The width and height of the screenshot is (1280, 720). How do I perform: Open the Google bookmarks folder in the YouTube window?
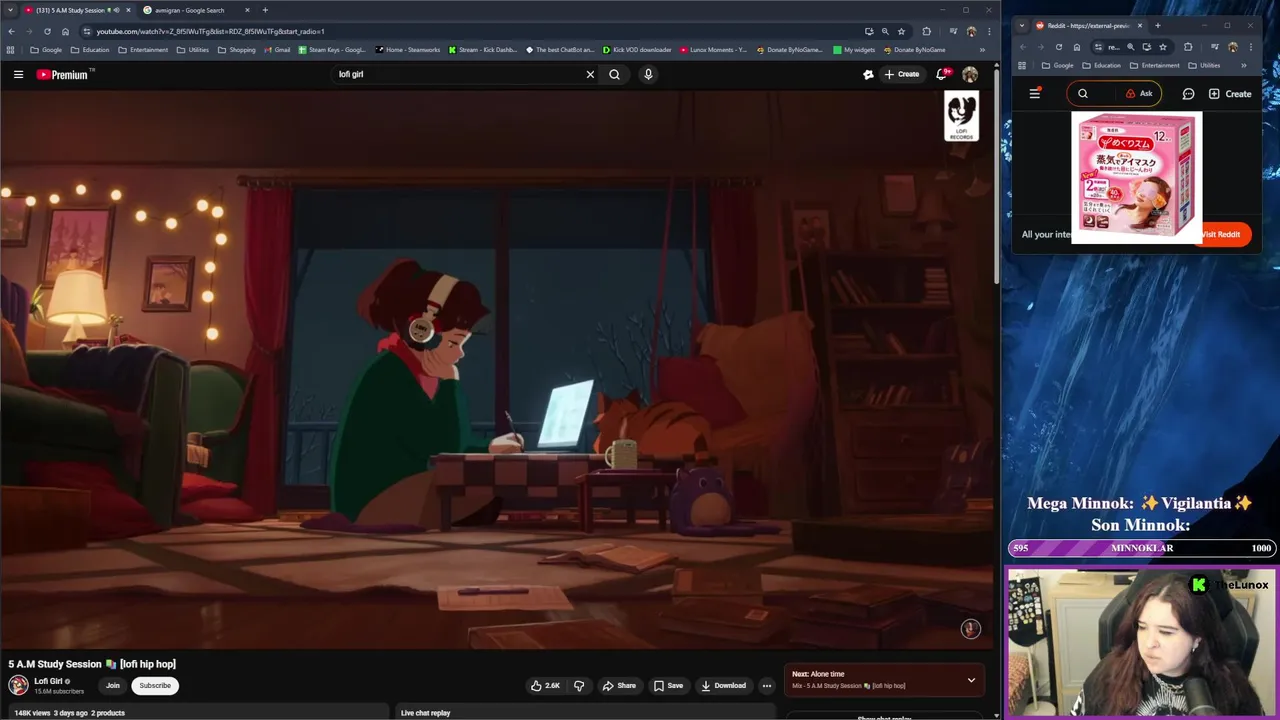[46, 49]
